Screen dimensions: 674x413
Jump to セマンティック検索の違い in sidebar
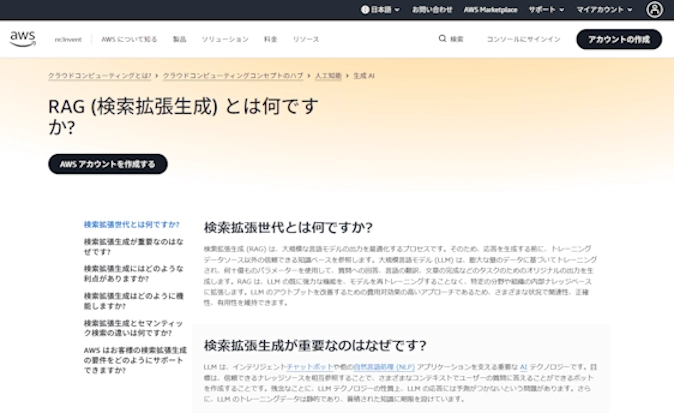click(x=134, y=328)
